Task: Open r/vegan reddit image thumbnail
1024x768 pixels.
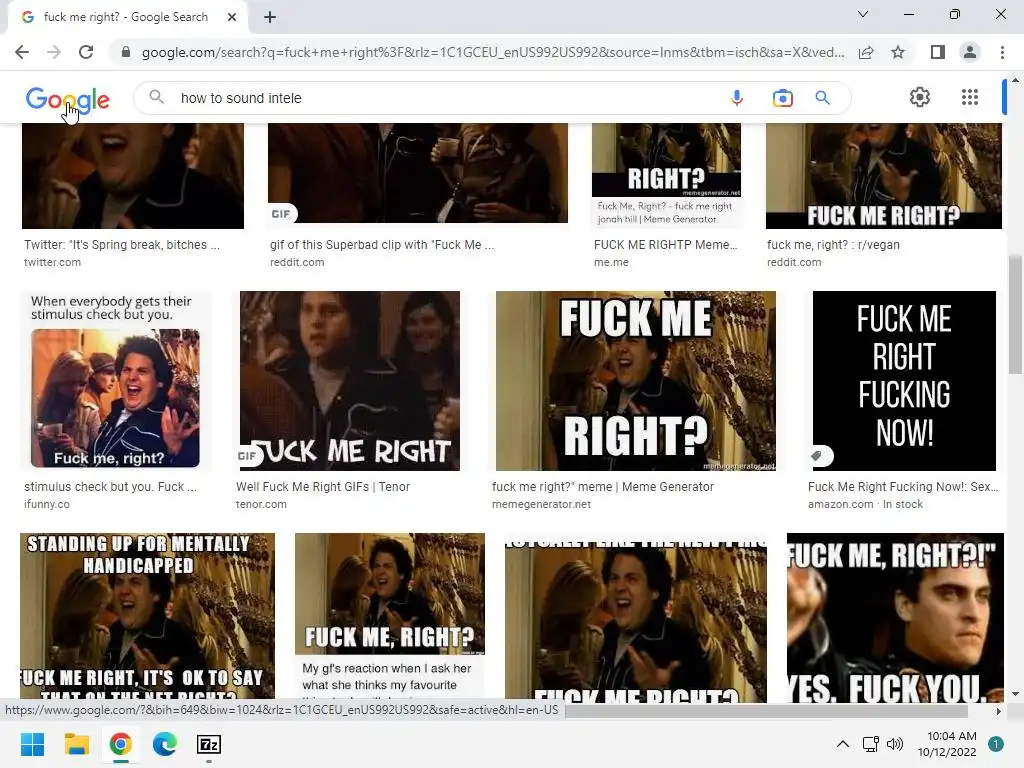Action: [x=884, y=176]
